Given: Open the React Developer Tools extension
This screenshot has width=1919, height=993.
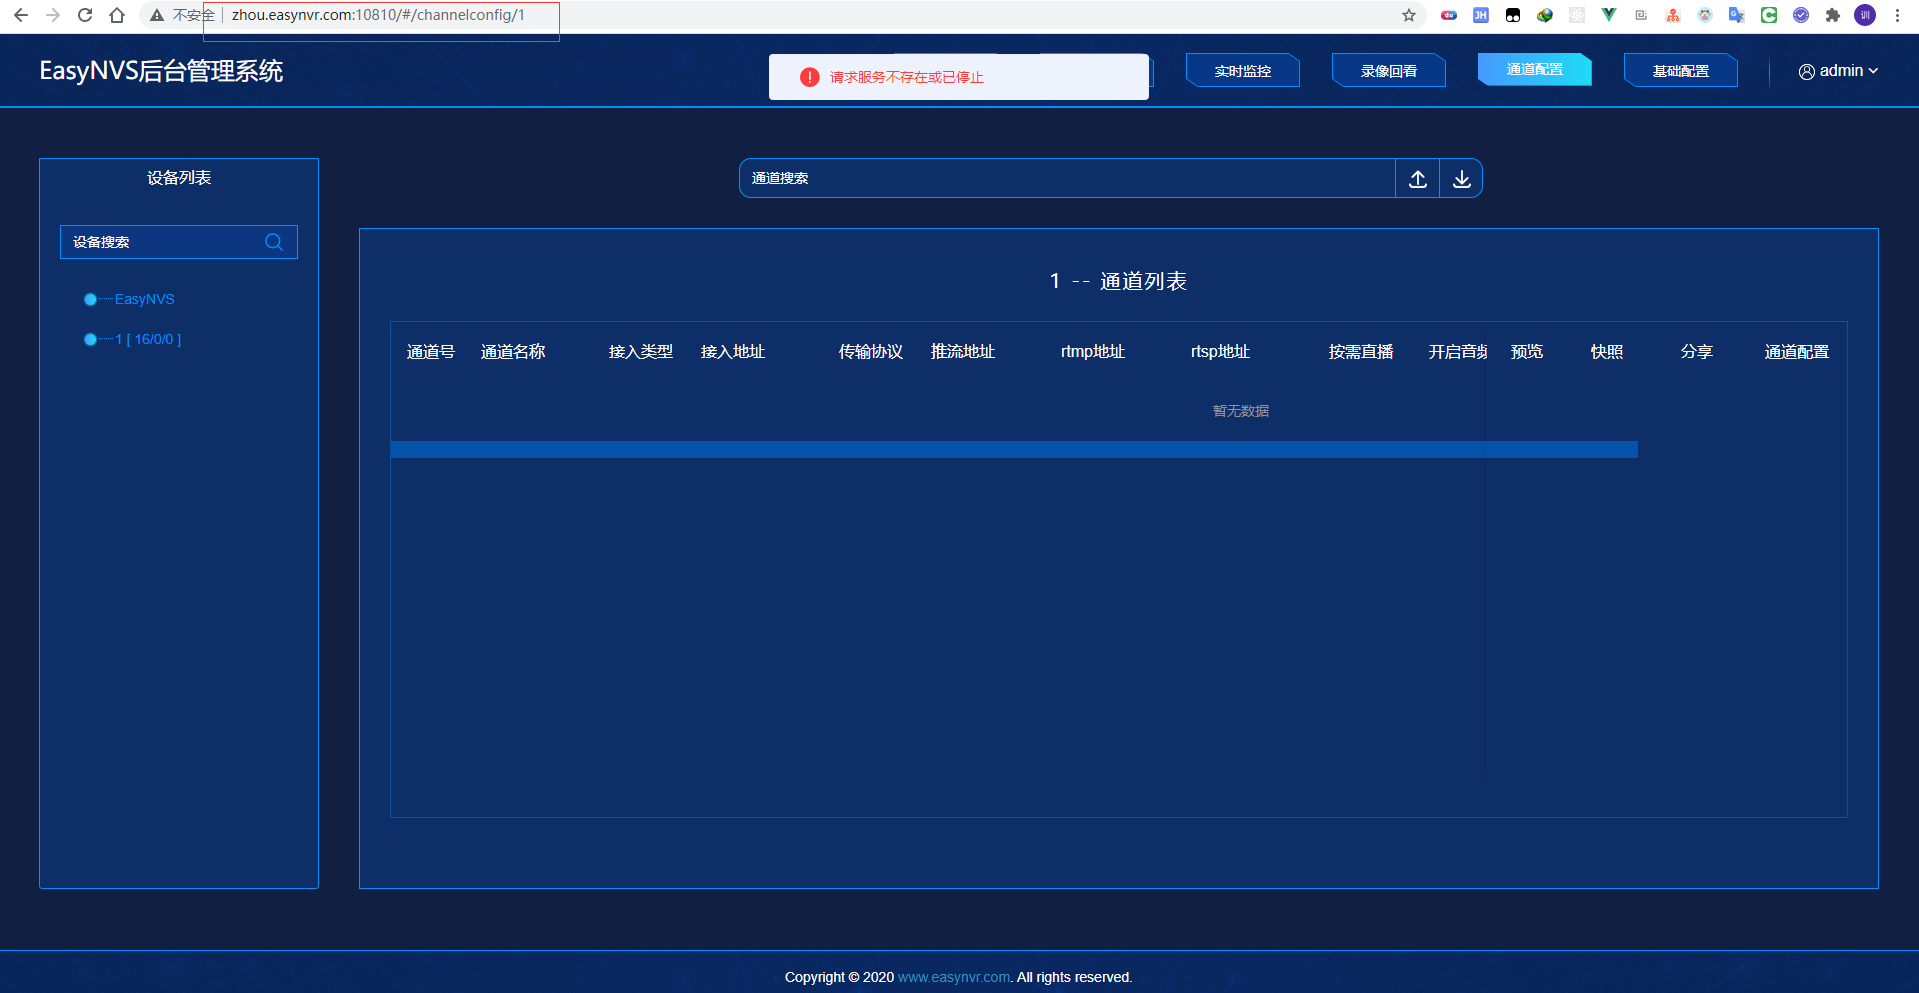Looking at the screenshot, I should coord(1577,15).
